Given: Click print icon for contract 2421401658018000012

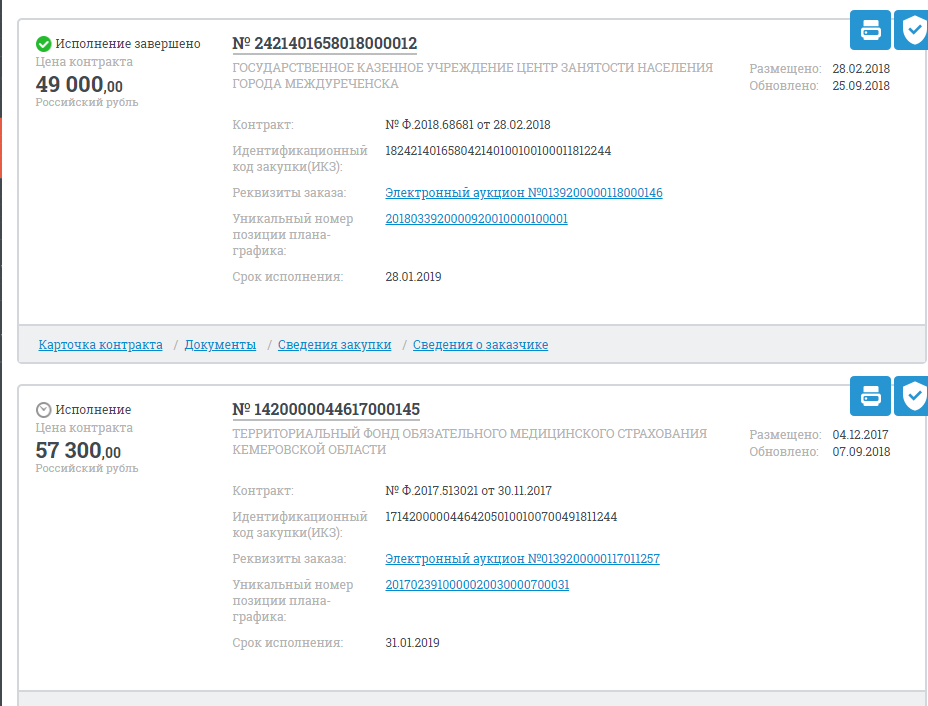Looking at the screenshot, I should (870, 31).
